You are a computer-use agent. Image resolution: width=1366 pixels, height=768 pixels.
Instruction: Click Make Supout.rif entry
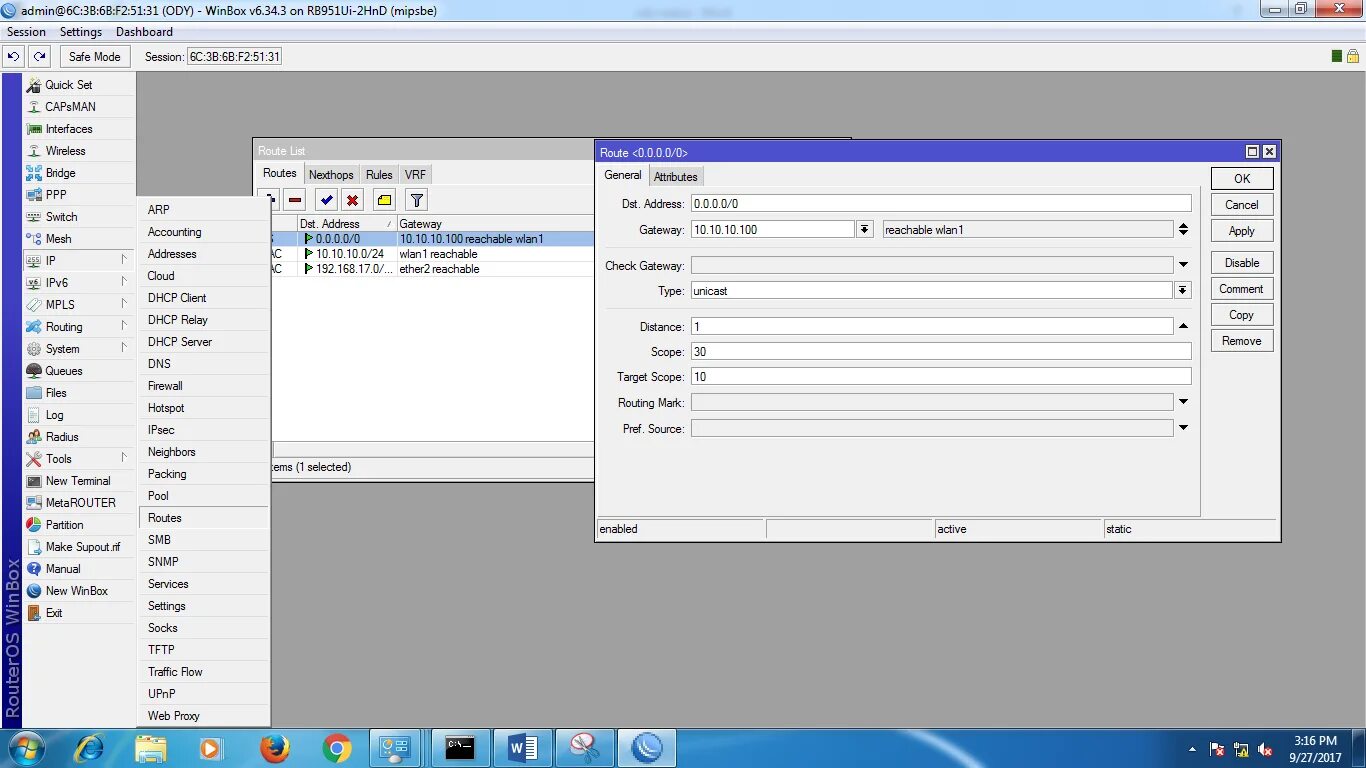[x=78, y=547]
